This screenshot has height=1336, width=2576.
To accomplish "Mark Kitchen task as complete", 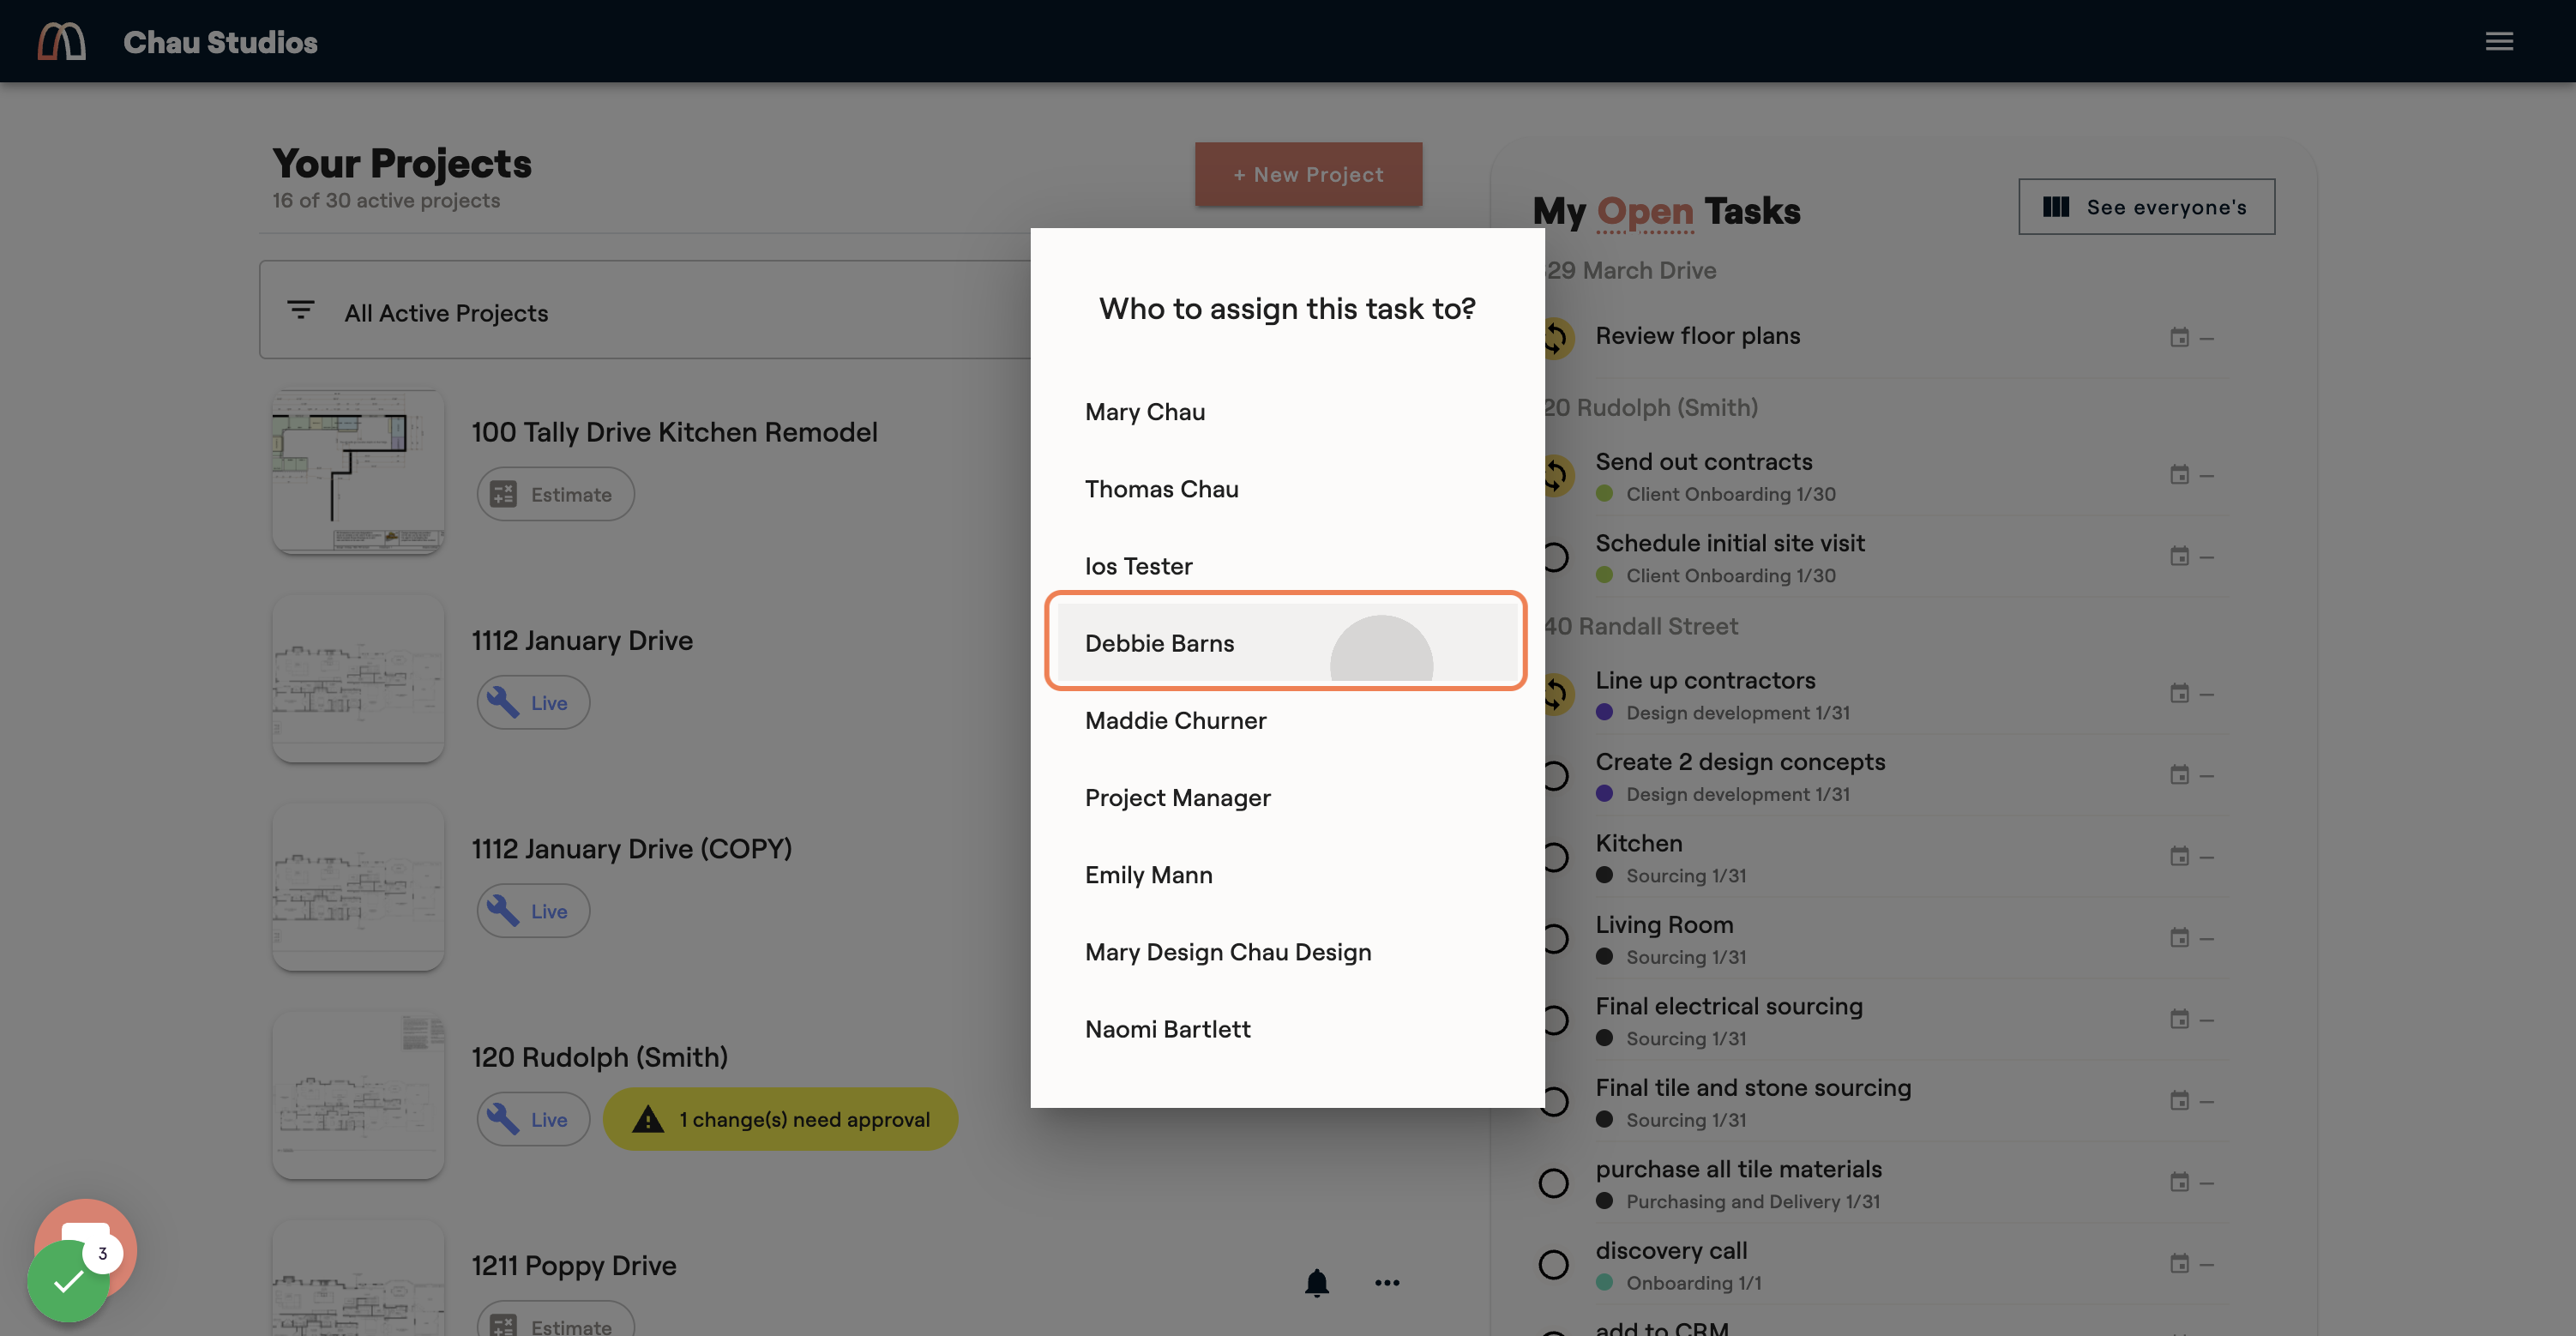I will pos(1557,857).
